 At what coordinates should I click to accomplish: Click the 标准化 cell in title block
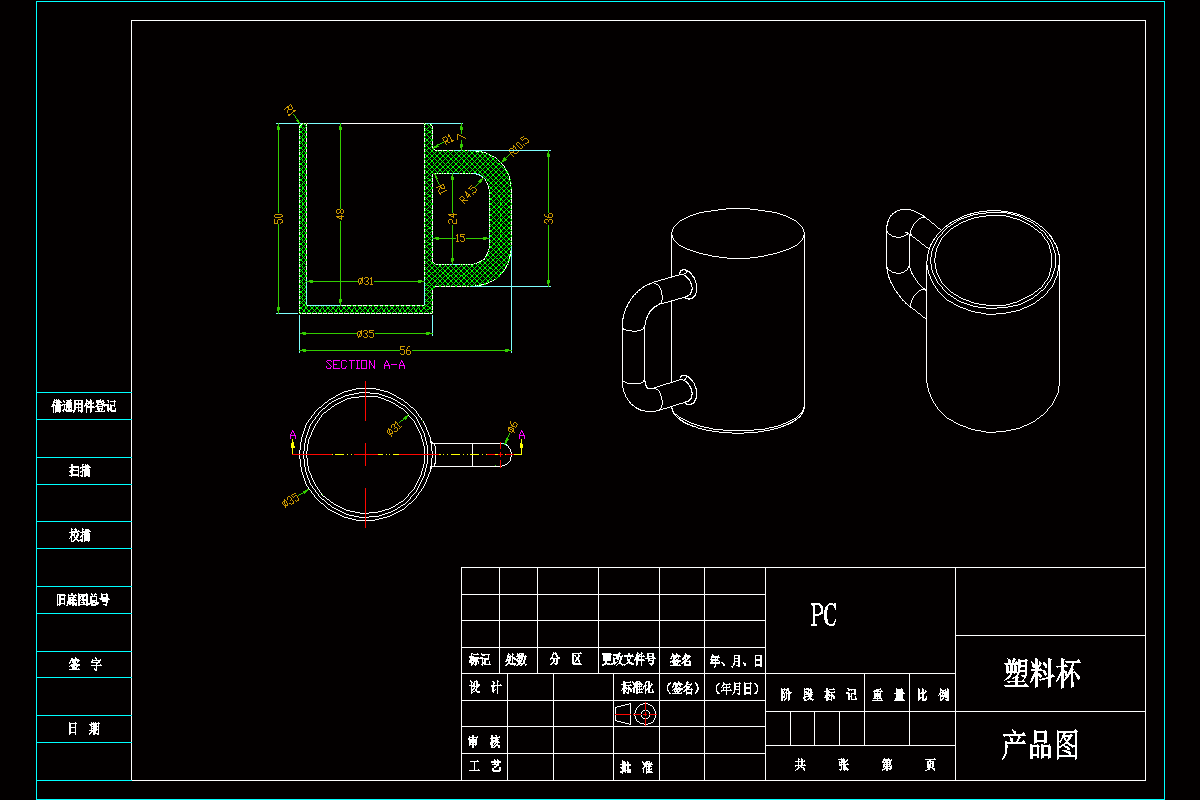click(x=636, y=687)
